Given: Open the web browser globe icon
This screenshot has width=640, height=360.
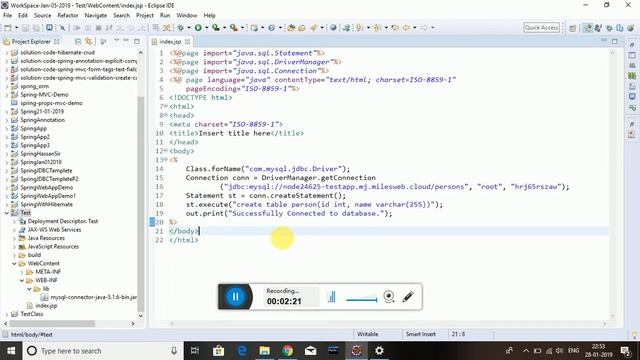Looking at the screenshot, I should 333,28.
